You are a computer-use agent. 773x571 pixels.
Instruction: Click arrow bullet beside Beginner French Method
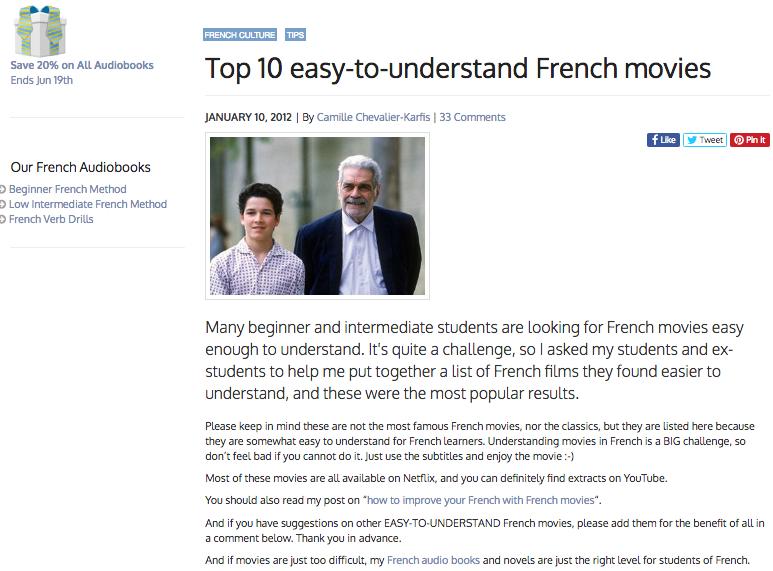point(2,189)
